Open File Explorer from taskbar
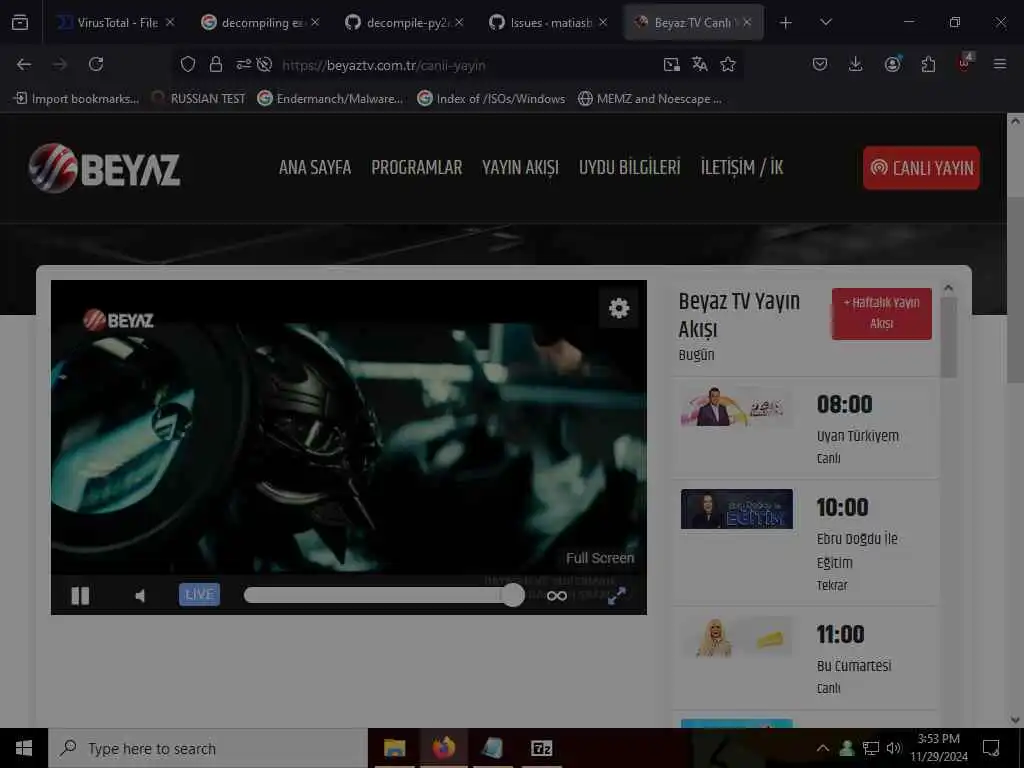Screen dimensions: 1024x768 [x=394, y=748]
